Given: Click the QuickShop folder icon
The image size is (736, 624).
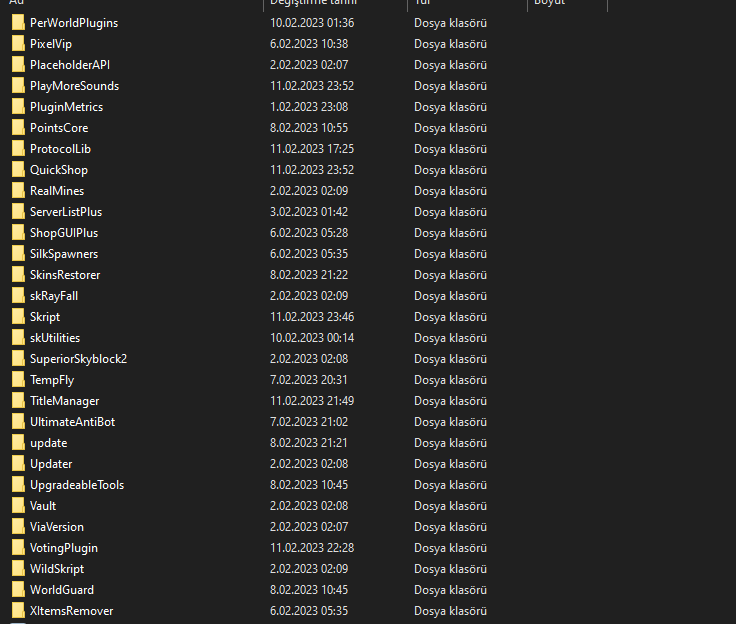Looking at the screenshot, I should (18, 169).
